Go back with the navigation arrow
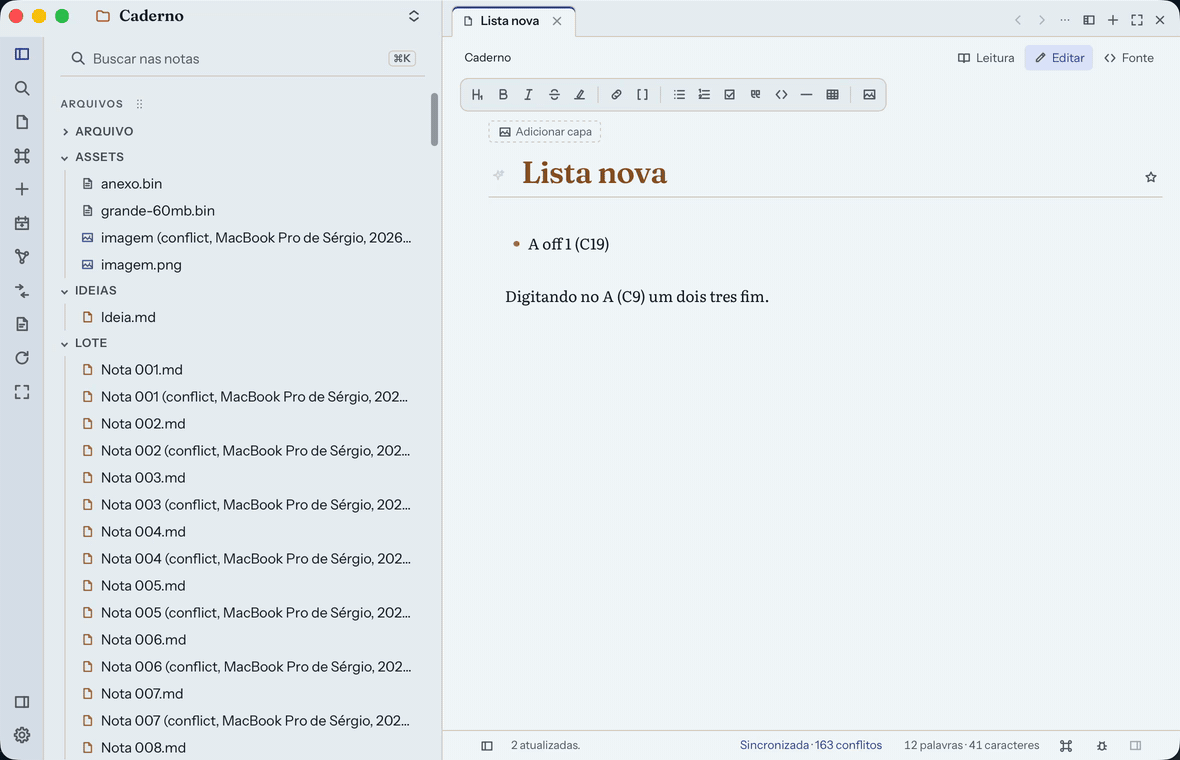 pos(1017,20)
